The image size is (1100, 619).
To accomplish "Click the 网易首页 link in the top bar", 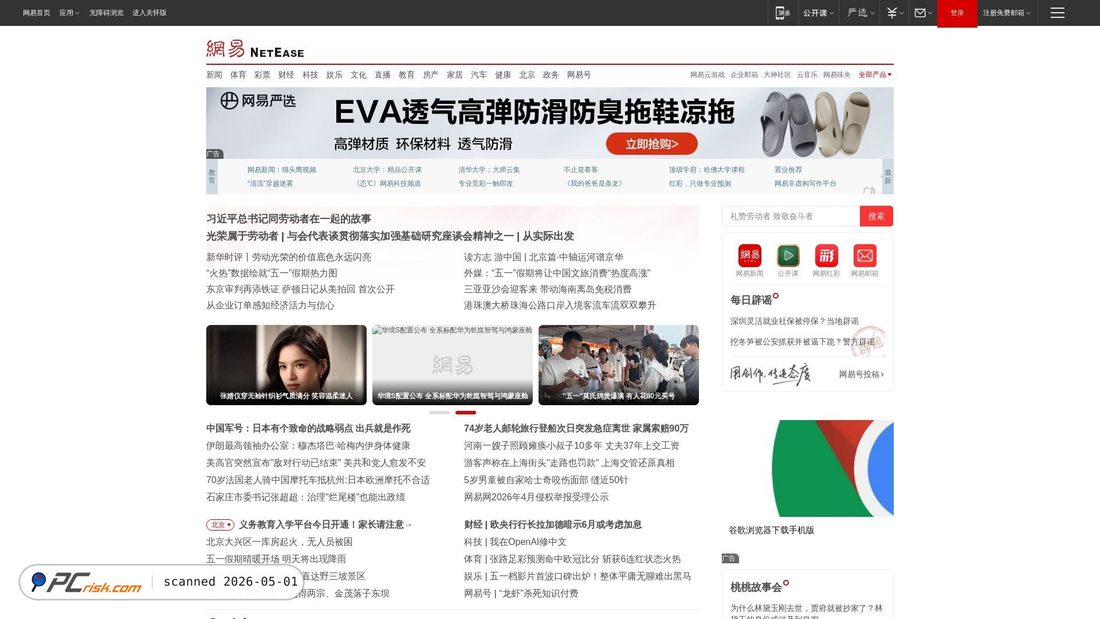I will tap(36, 13).
